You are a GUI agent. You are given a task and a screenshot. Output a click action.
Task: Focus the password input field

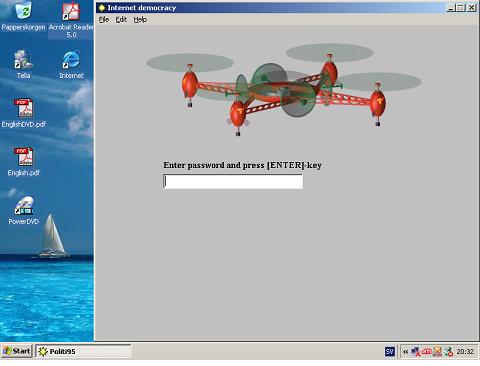click(233, 182)
